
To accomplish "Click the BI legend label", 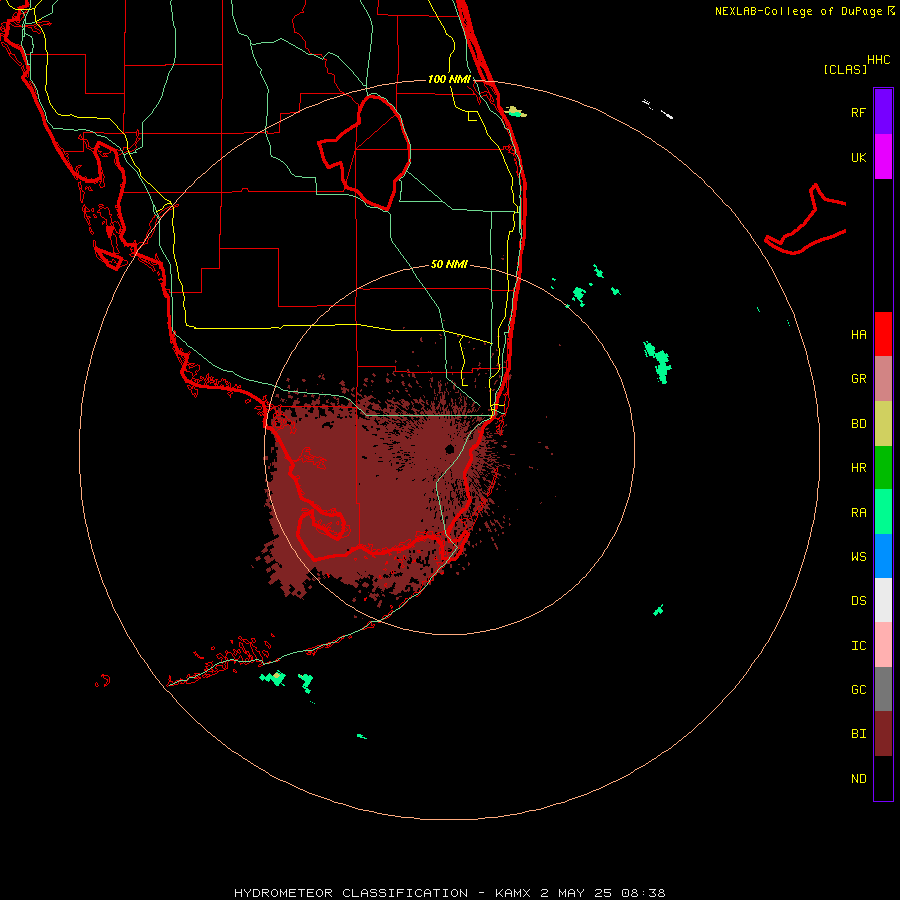I will coord(858,734).
